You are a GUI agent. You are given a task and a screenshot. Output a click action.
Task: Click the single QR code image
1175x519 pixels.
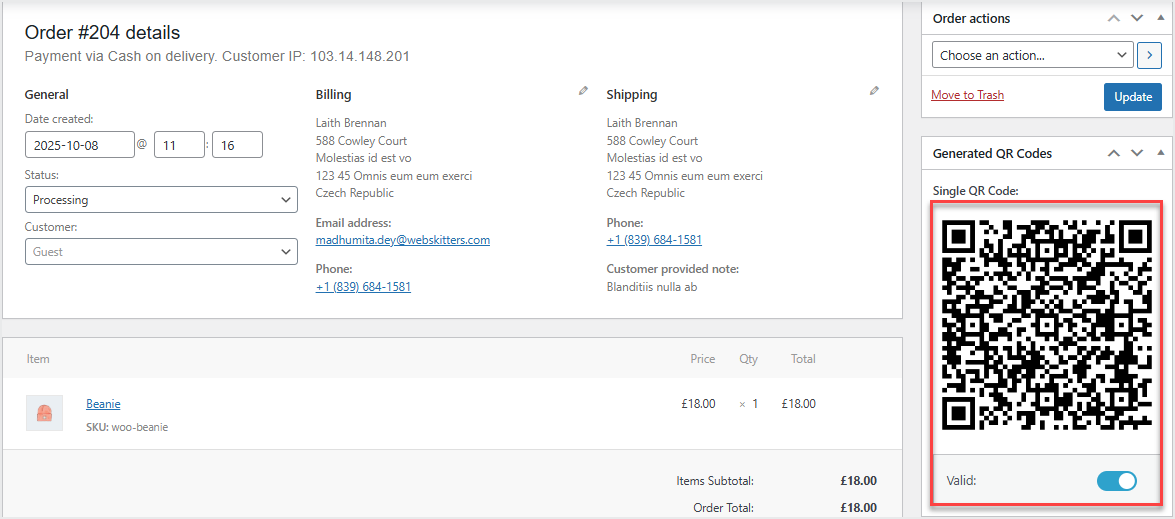coord(1047,325)
